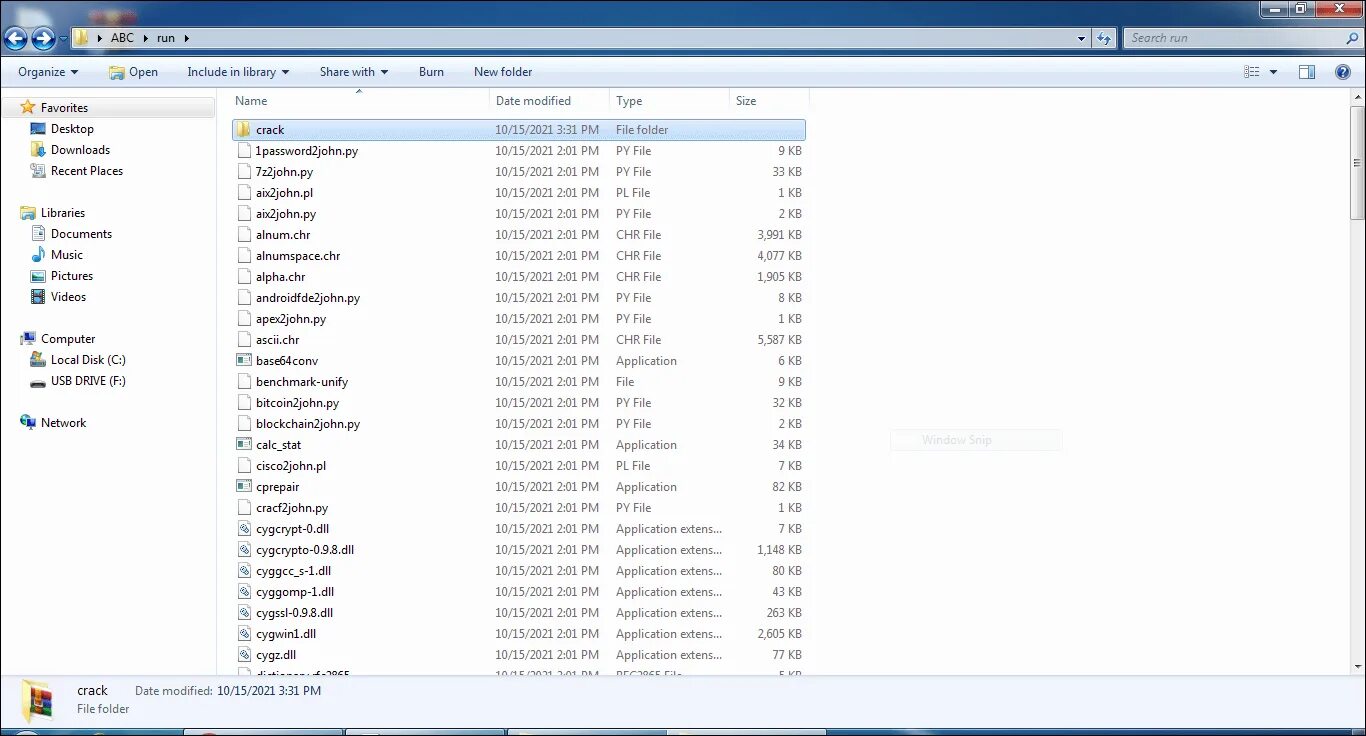Viewport: 1366px width, 736px height.
Task: Select the calc_stat application icon
Action: [245, 445]
